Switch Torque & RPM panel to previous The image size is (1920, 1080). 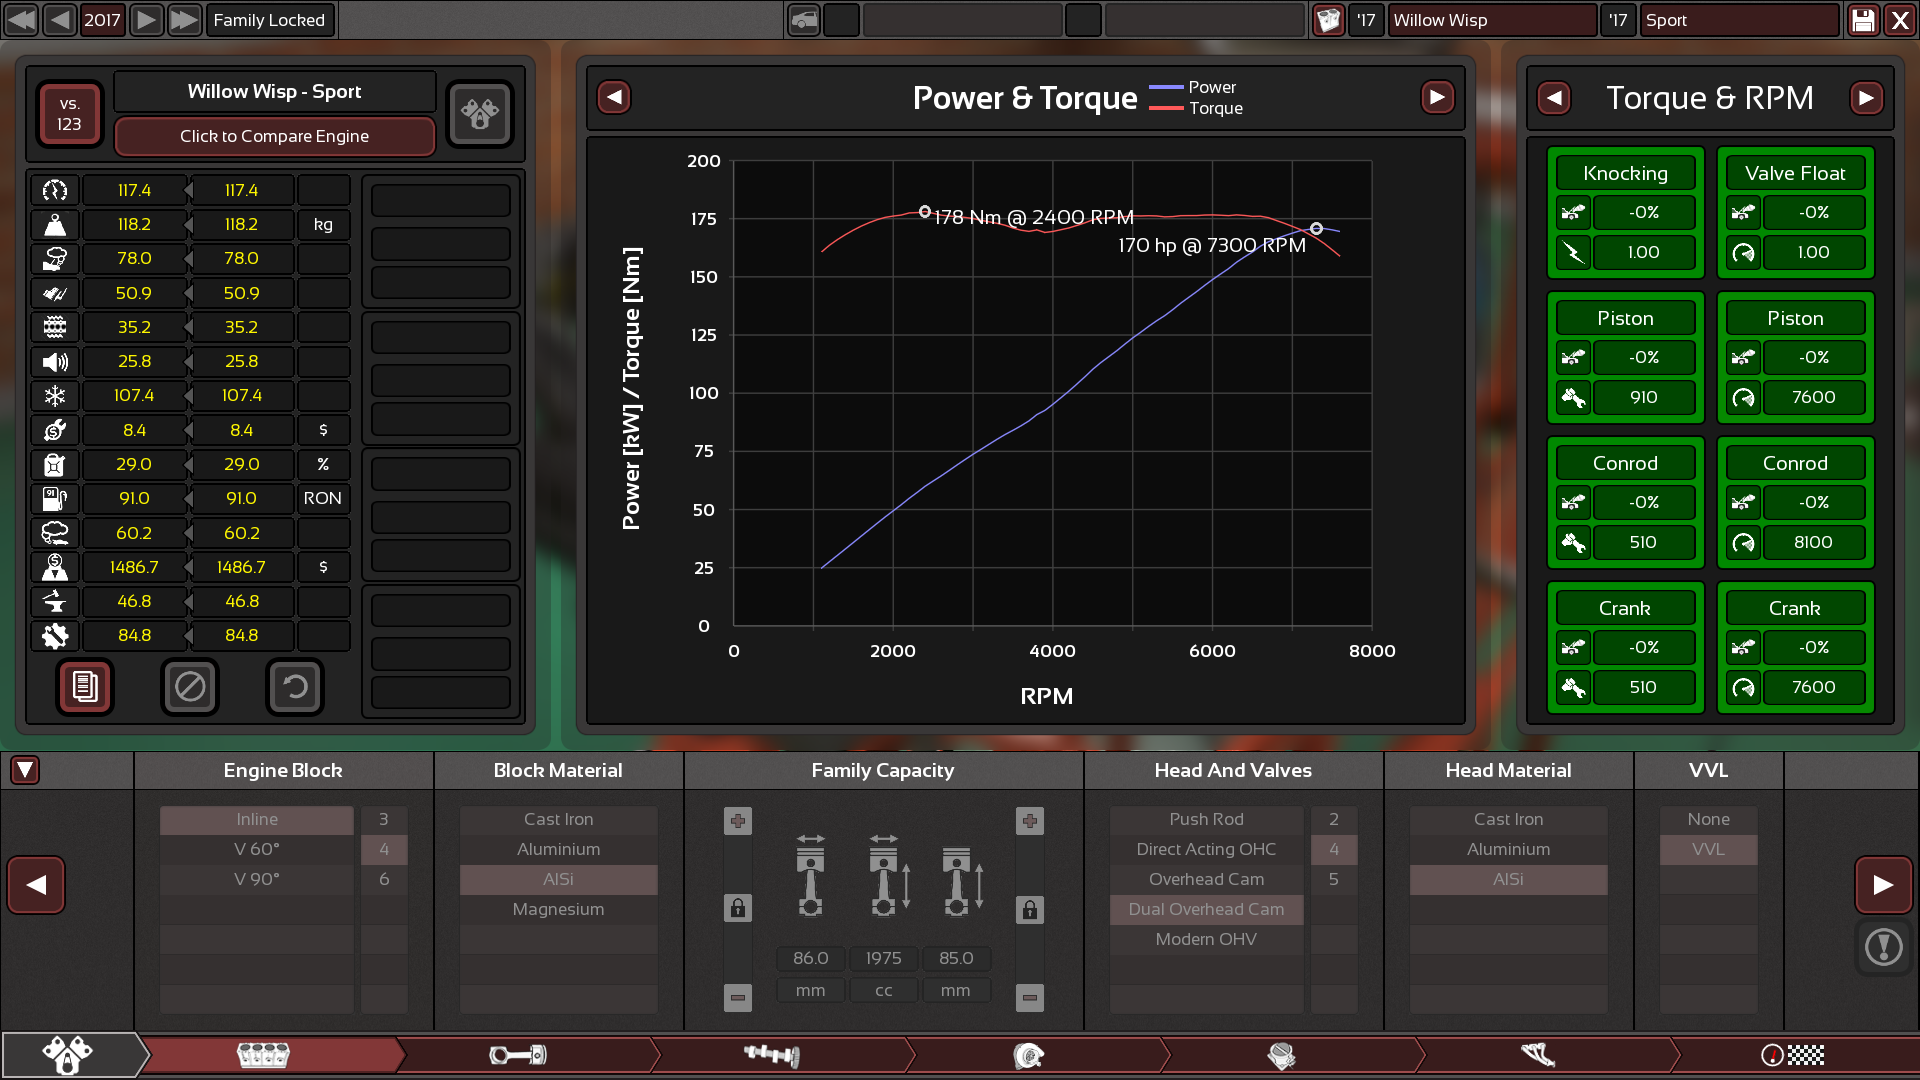1554,98
